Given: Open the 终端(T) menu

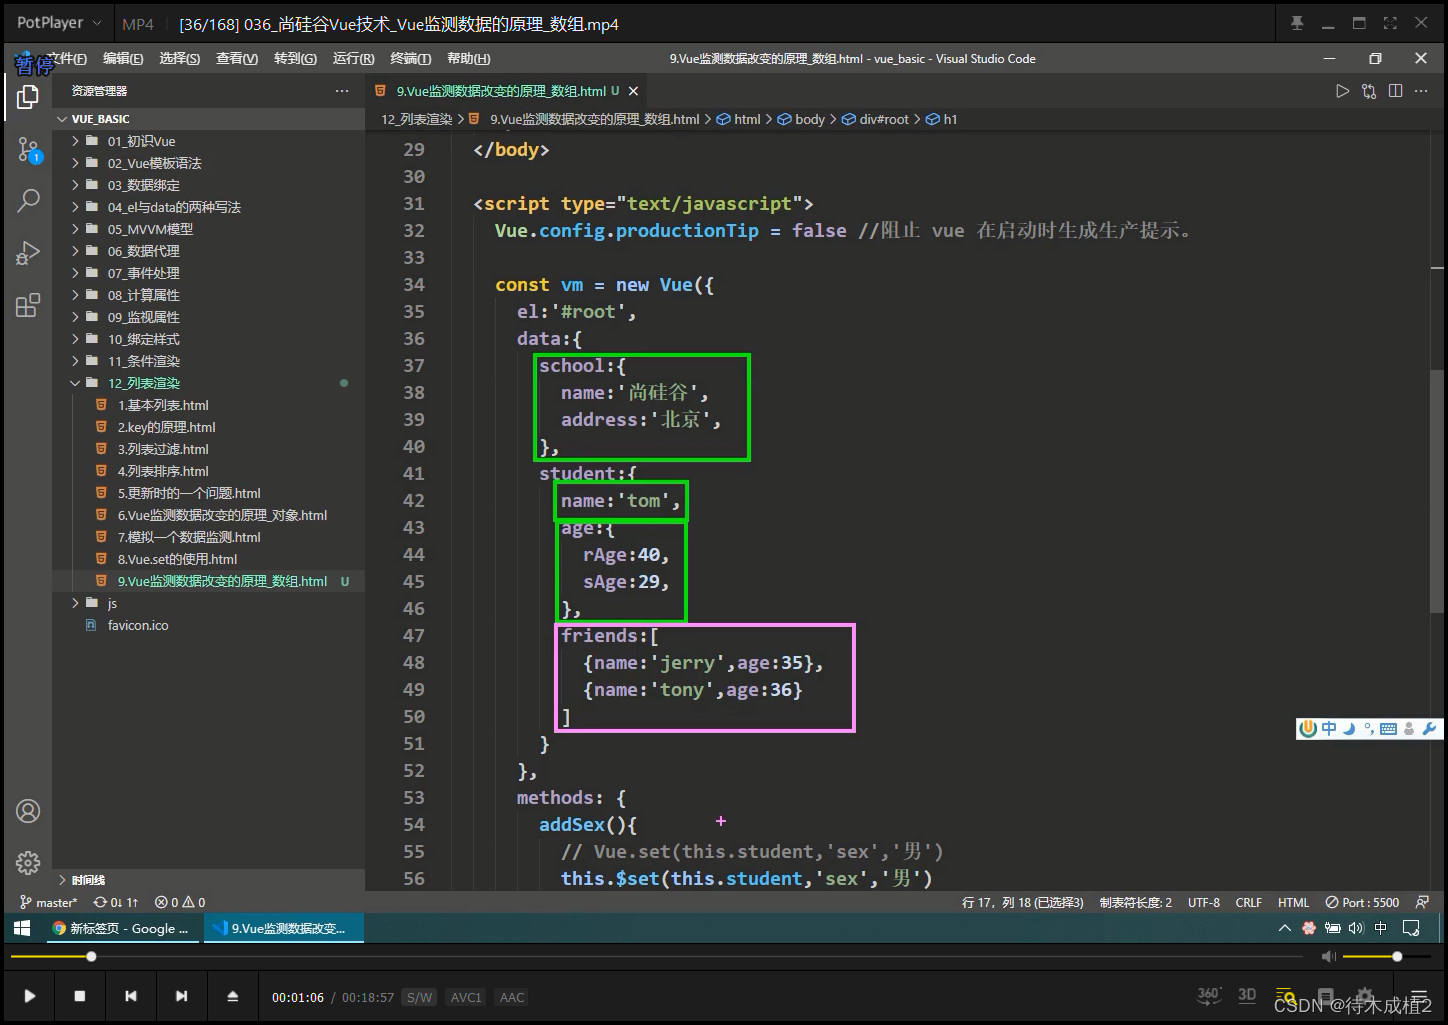Looking at the screenshot, I should (410, 59).
